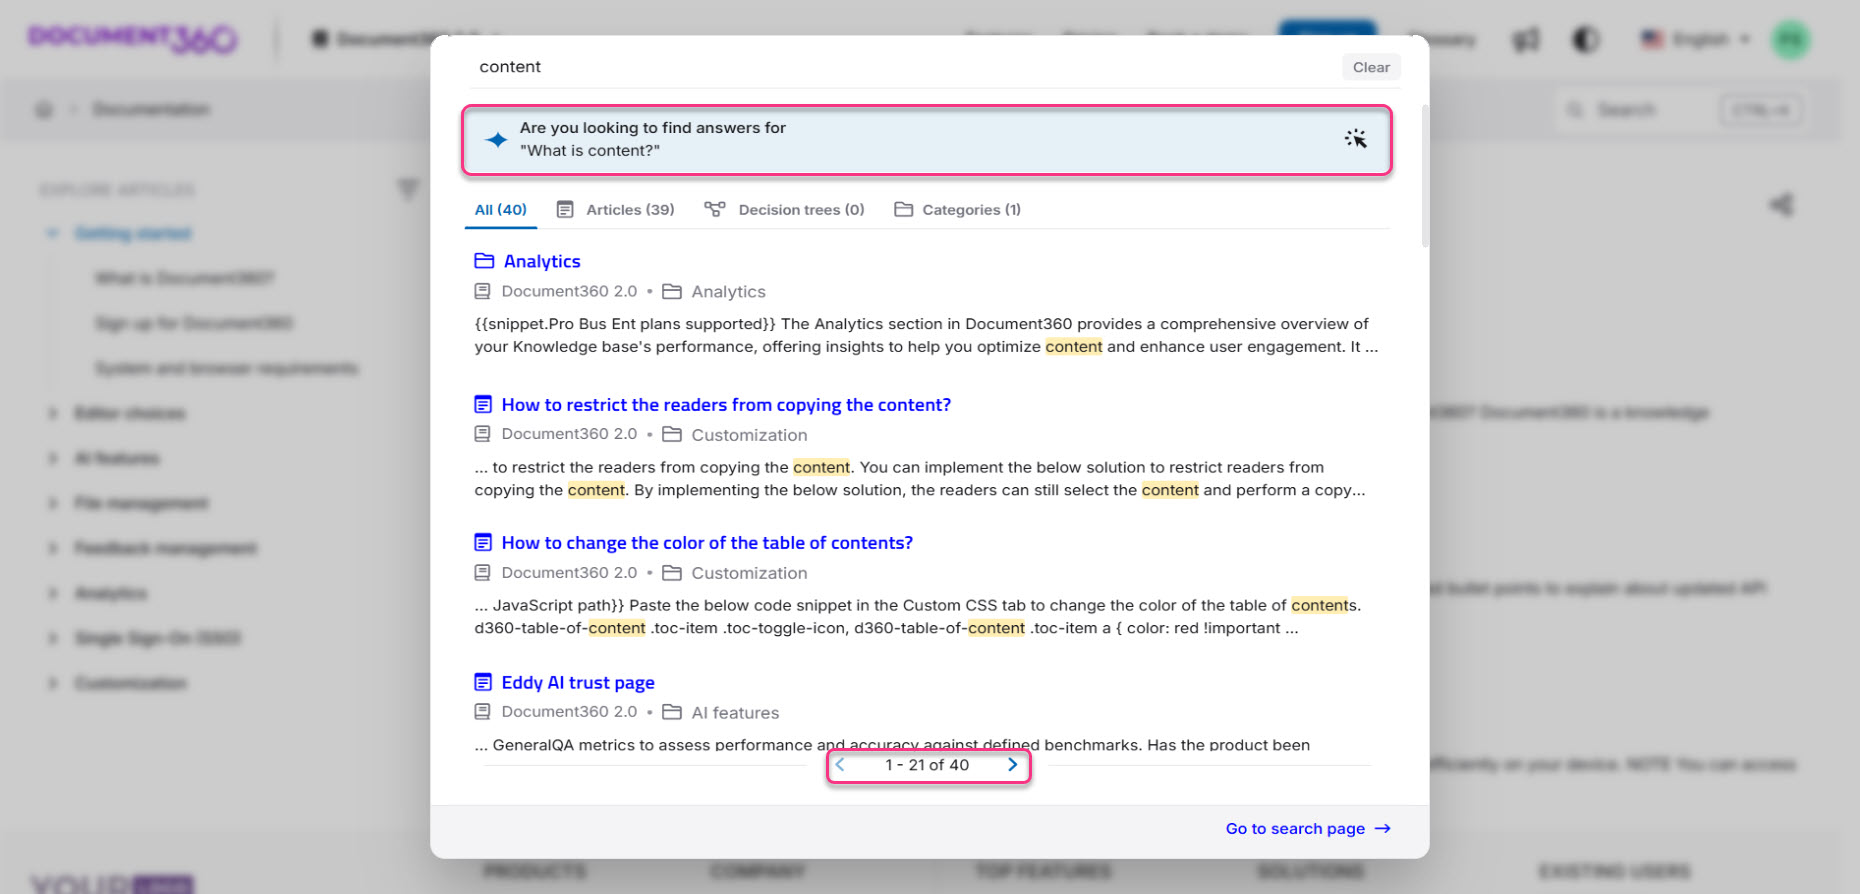
Task: Click arrow icon next to Go to search page
Action: pos(1382,829)
